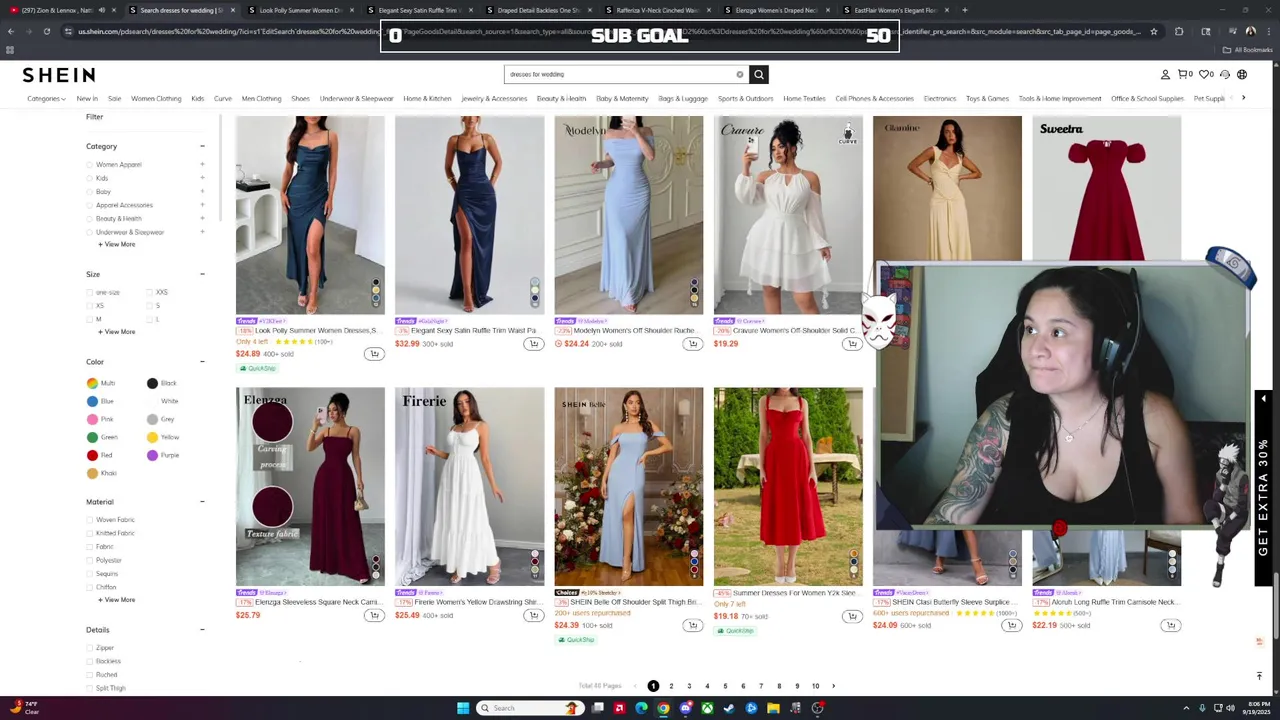This screenshot has width=1280, height=720.
Task: Open the Men Clothing menu
Action: [x=261, y=98]
